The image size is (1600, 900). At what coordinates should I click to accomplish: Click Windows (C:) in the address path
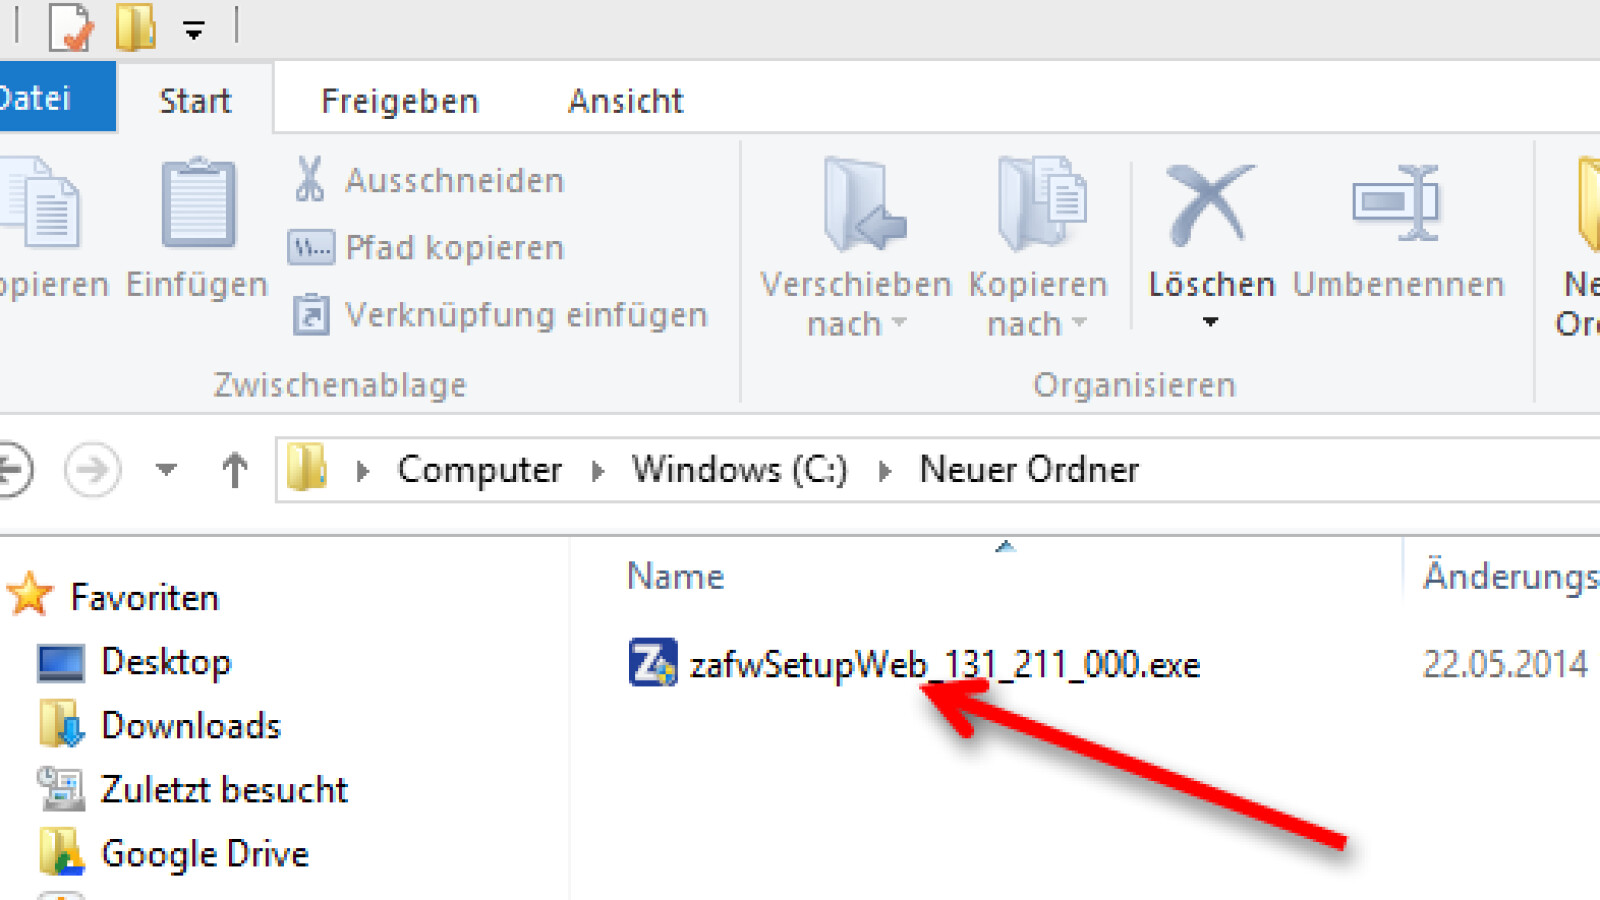pyautogui.click(x=739, y=469)
